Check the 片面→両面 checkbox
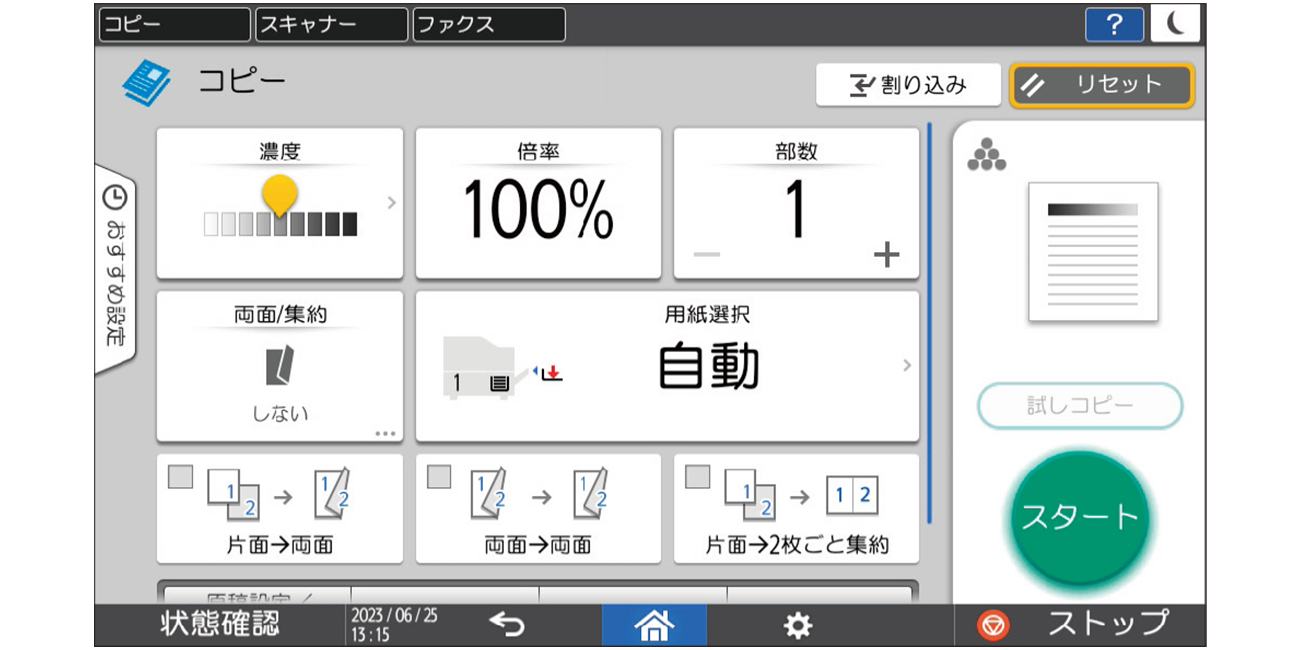The image size is (1300, 650). pos(181,477)
